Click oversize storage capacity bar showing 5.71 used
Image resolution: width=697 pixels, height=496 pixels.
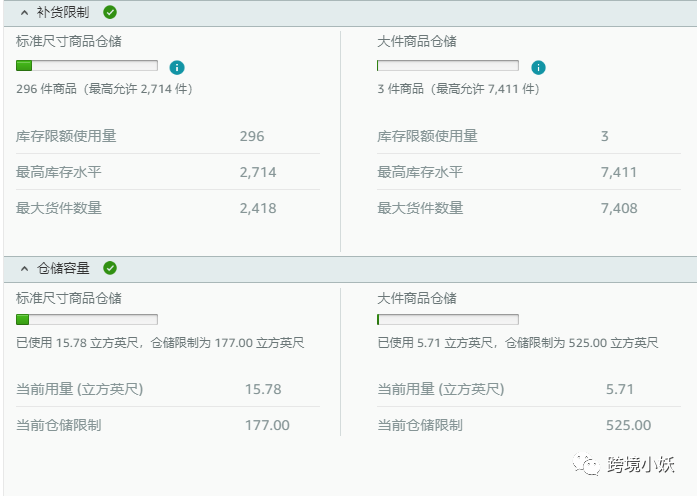[447, 320]
